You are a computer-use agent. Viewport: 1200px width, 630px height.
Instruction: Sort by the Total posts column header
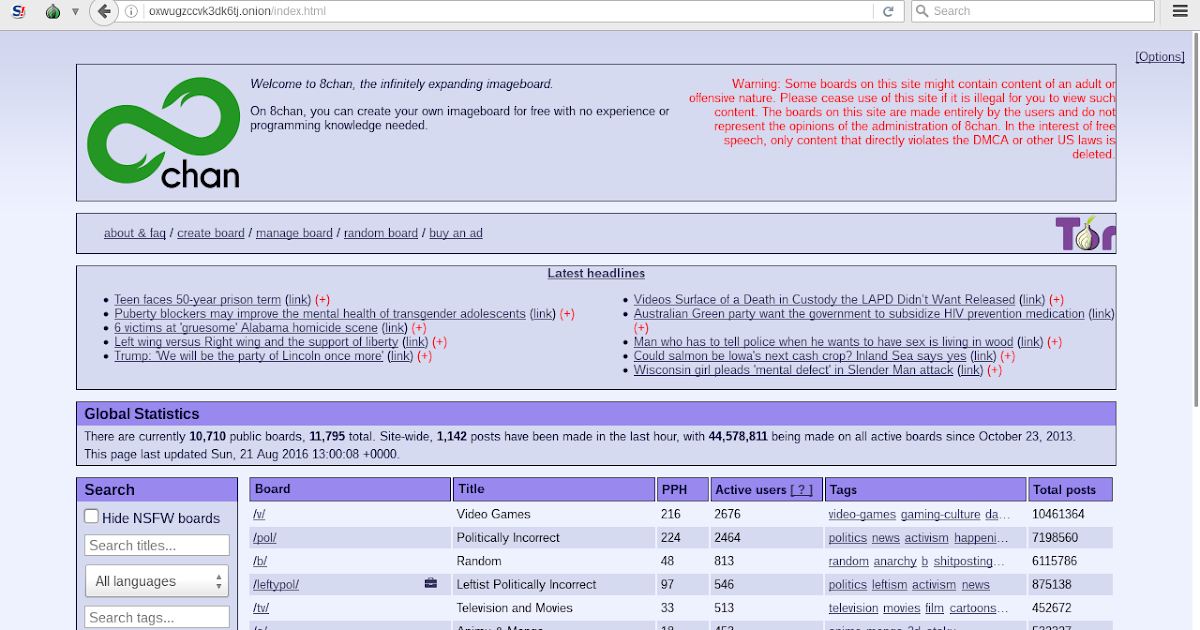click(1070, 489)
